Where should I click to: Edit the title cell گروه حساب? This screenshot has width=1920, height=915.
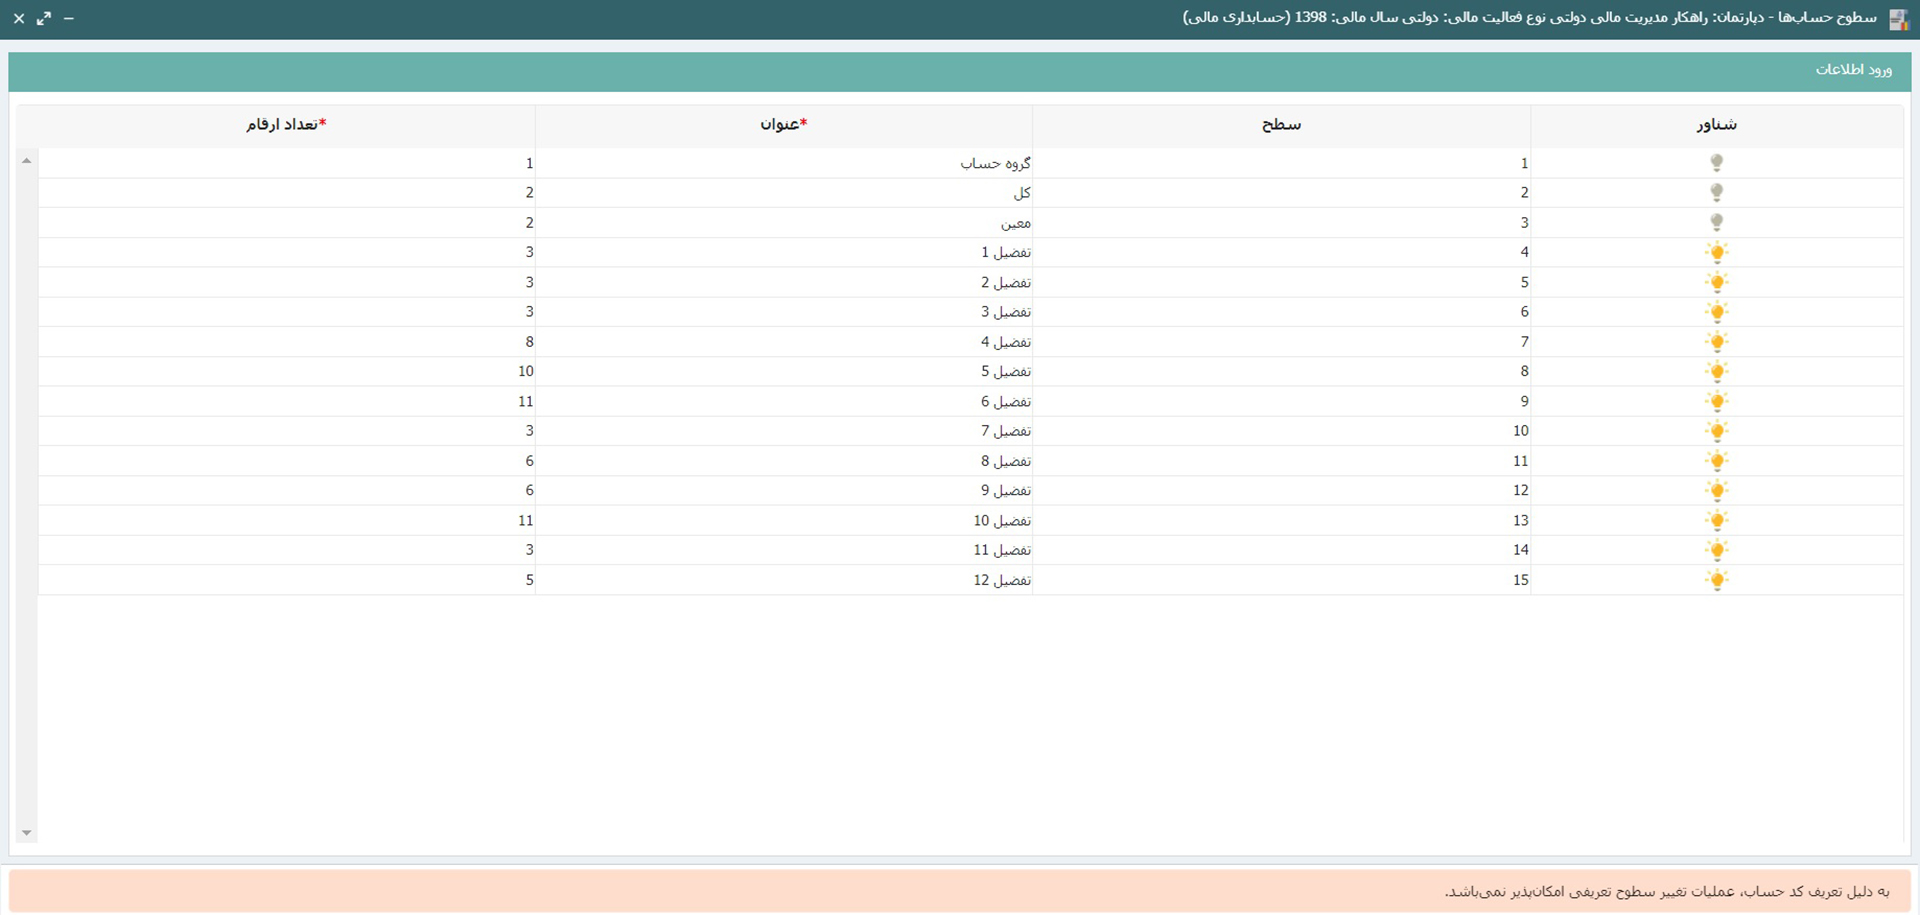[994, 163]
